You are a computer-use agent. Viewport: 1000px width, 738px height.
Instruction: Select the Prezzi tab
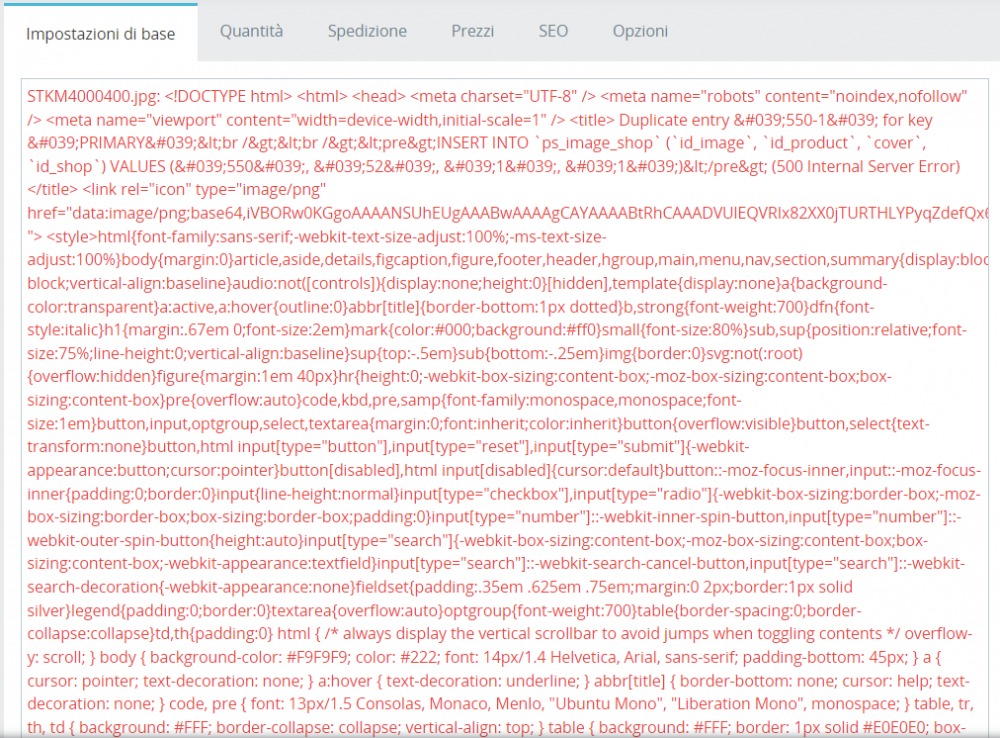[x=473, y=31]
